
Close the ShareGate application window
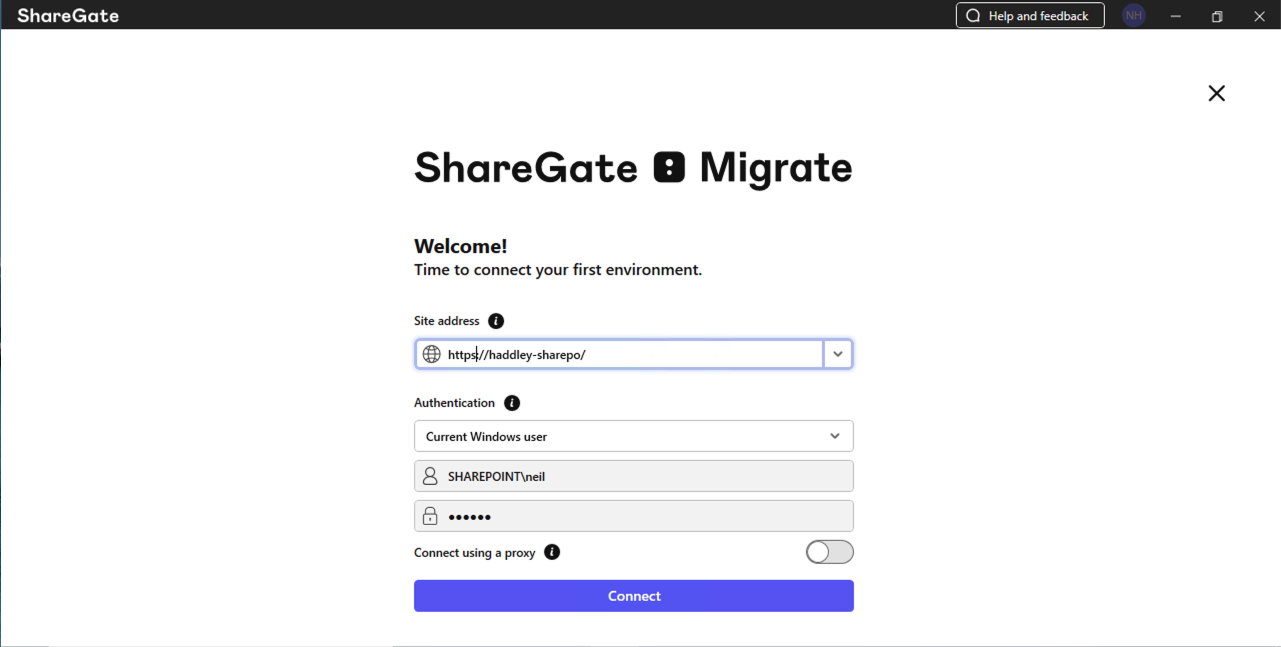(1259, 15)
